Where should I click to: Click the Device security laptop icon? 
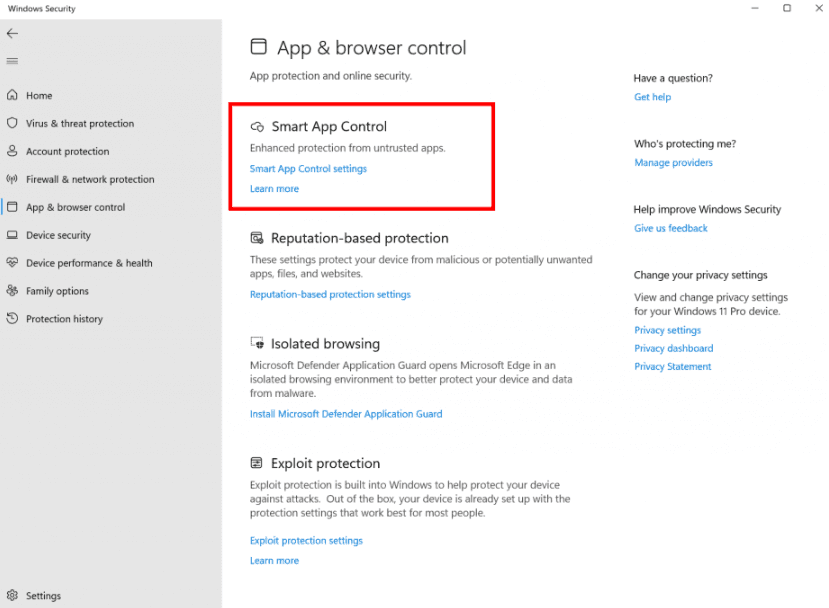click(12, 235)
